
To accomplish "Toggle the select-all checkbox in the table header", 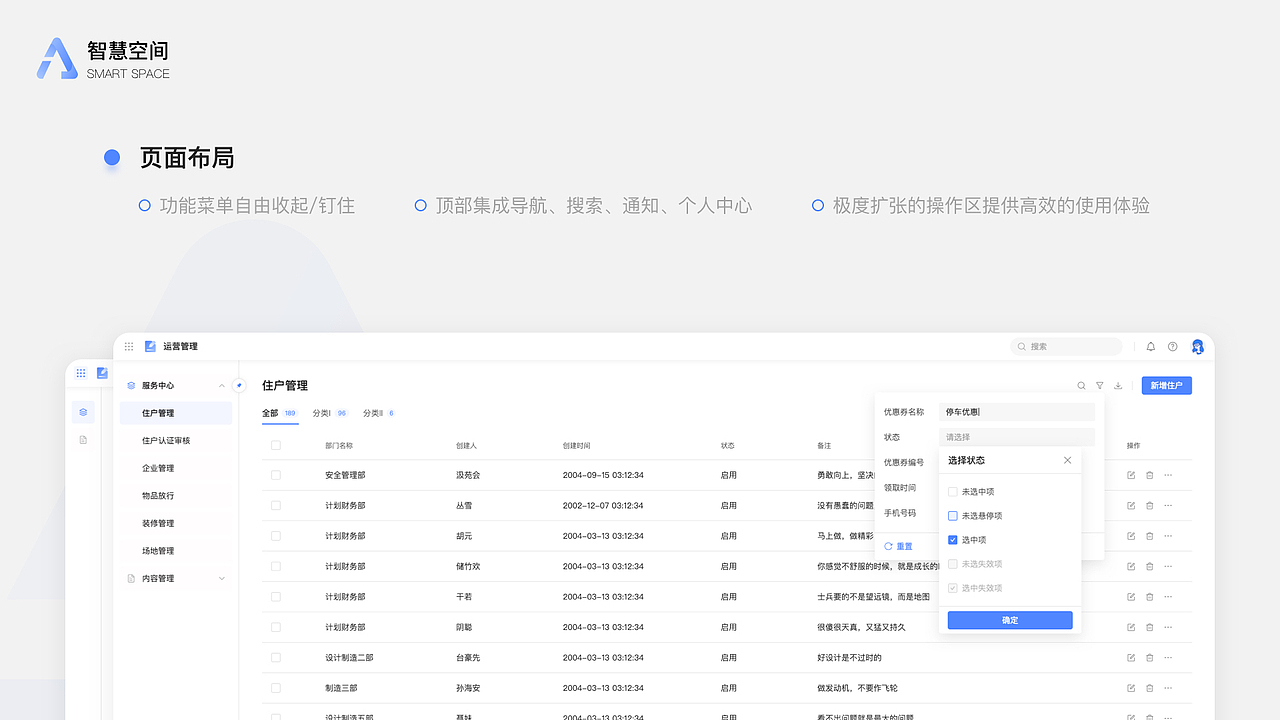I will click(x=276, y=445).
